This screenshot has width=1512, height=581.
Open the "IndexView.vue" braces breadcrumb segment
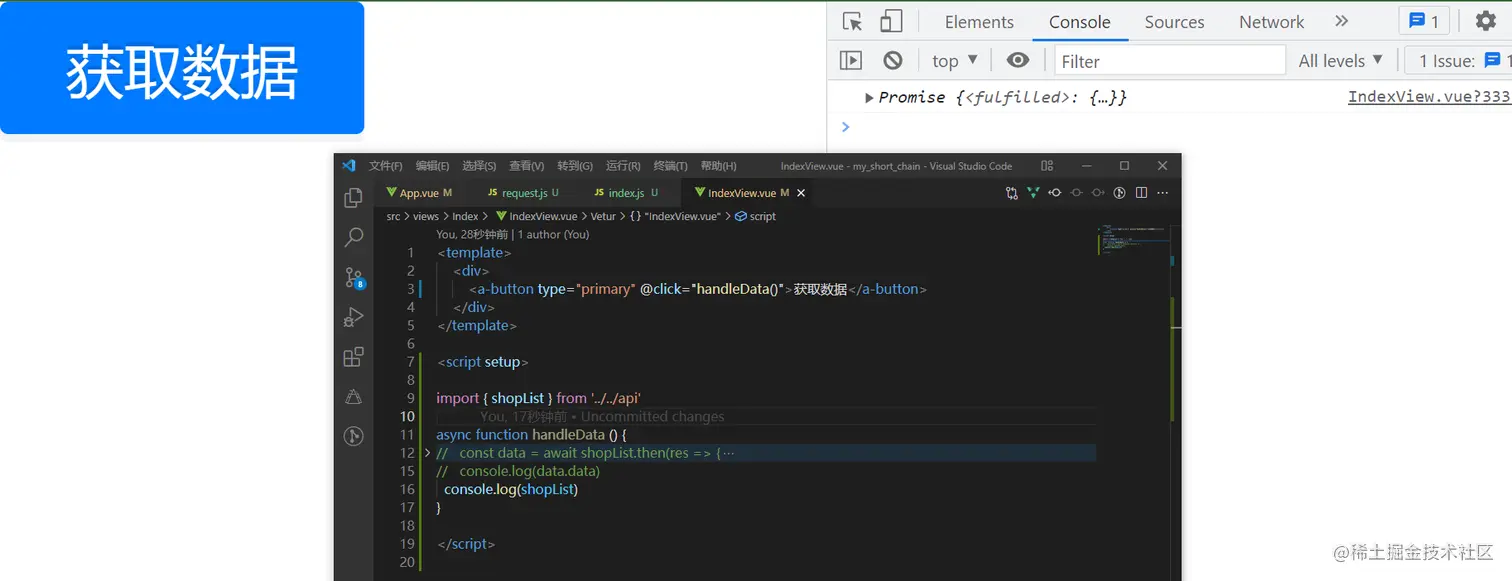[x=675, y=216]
